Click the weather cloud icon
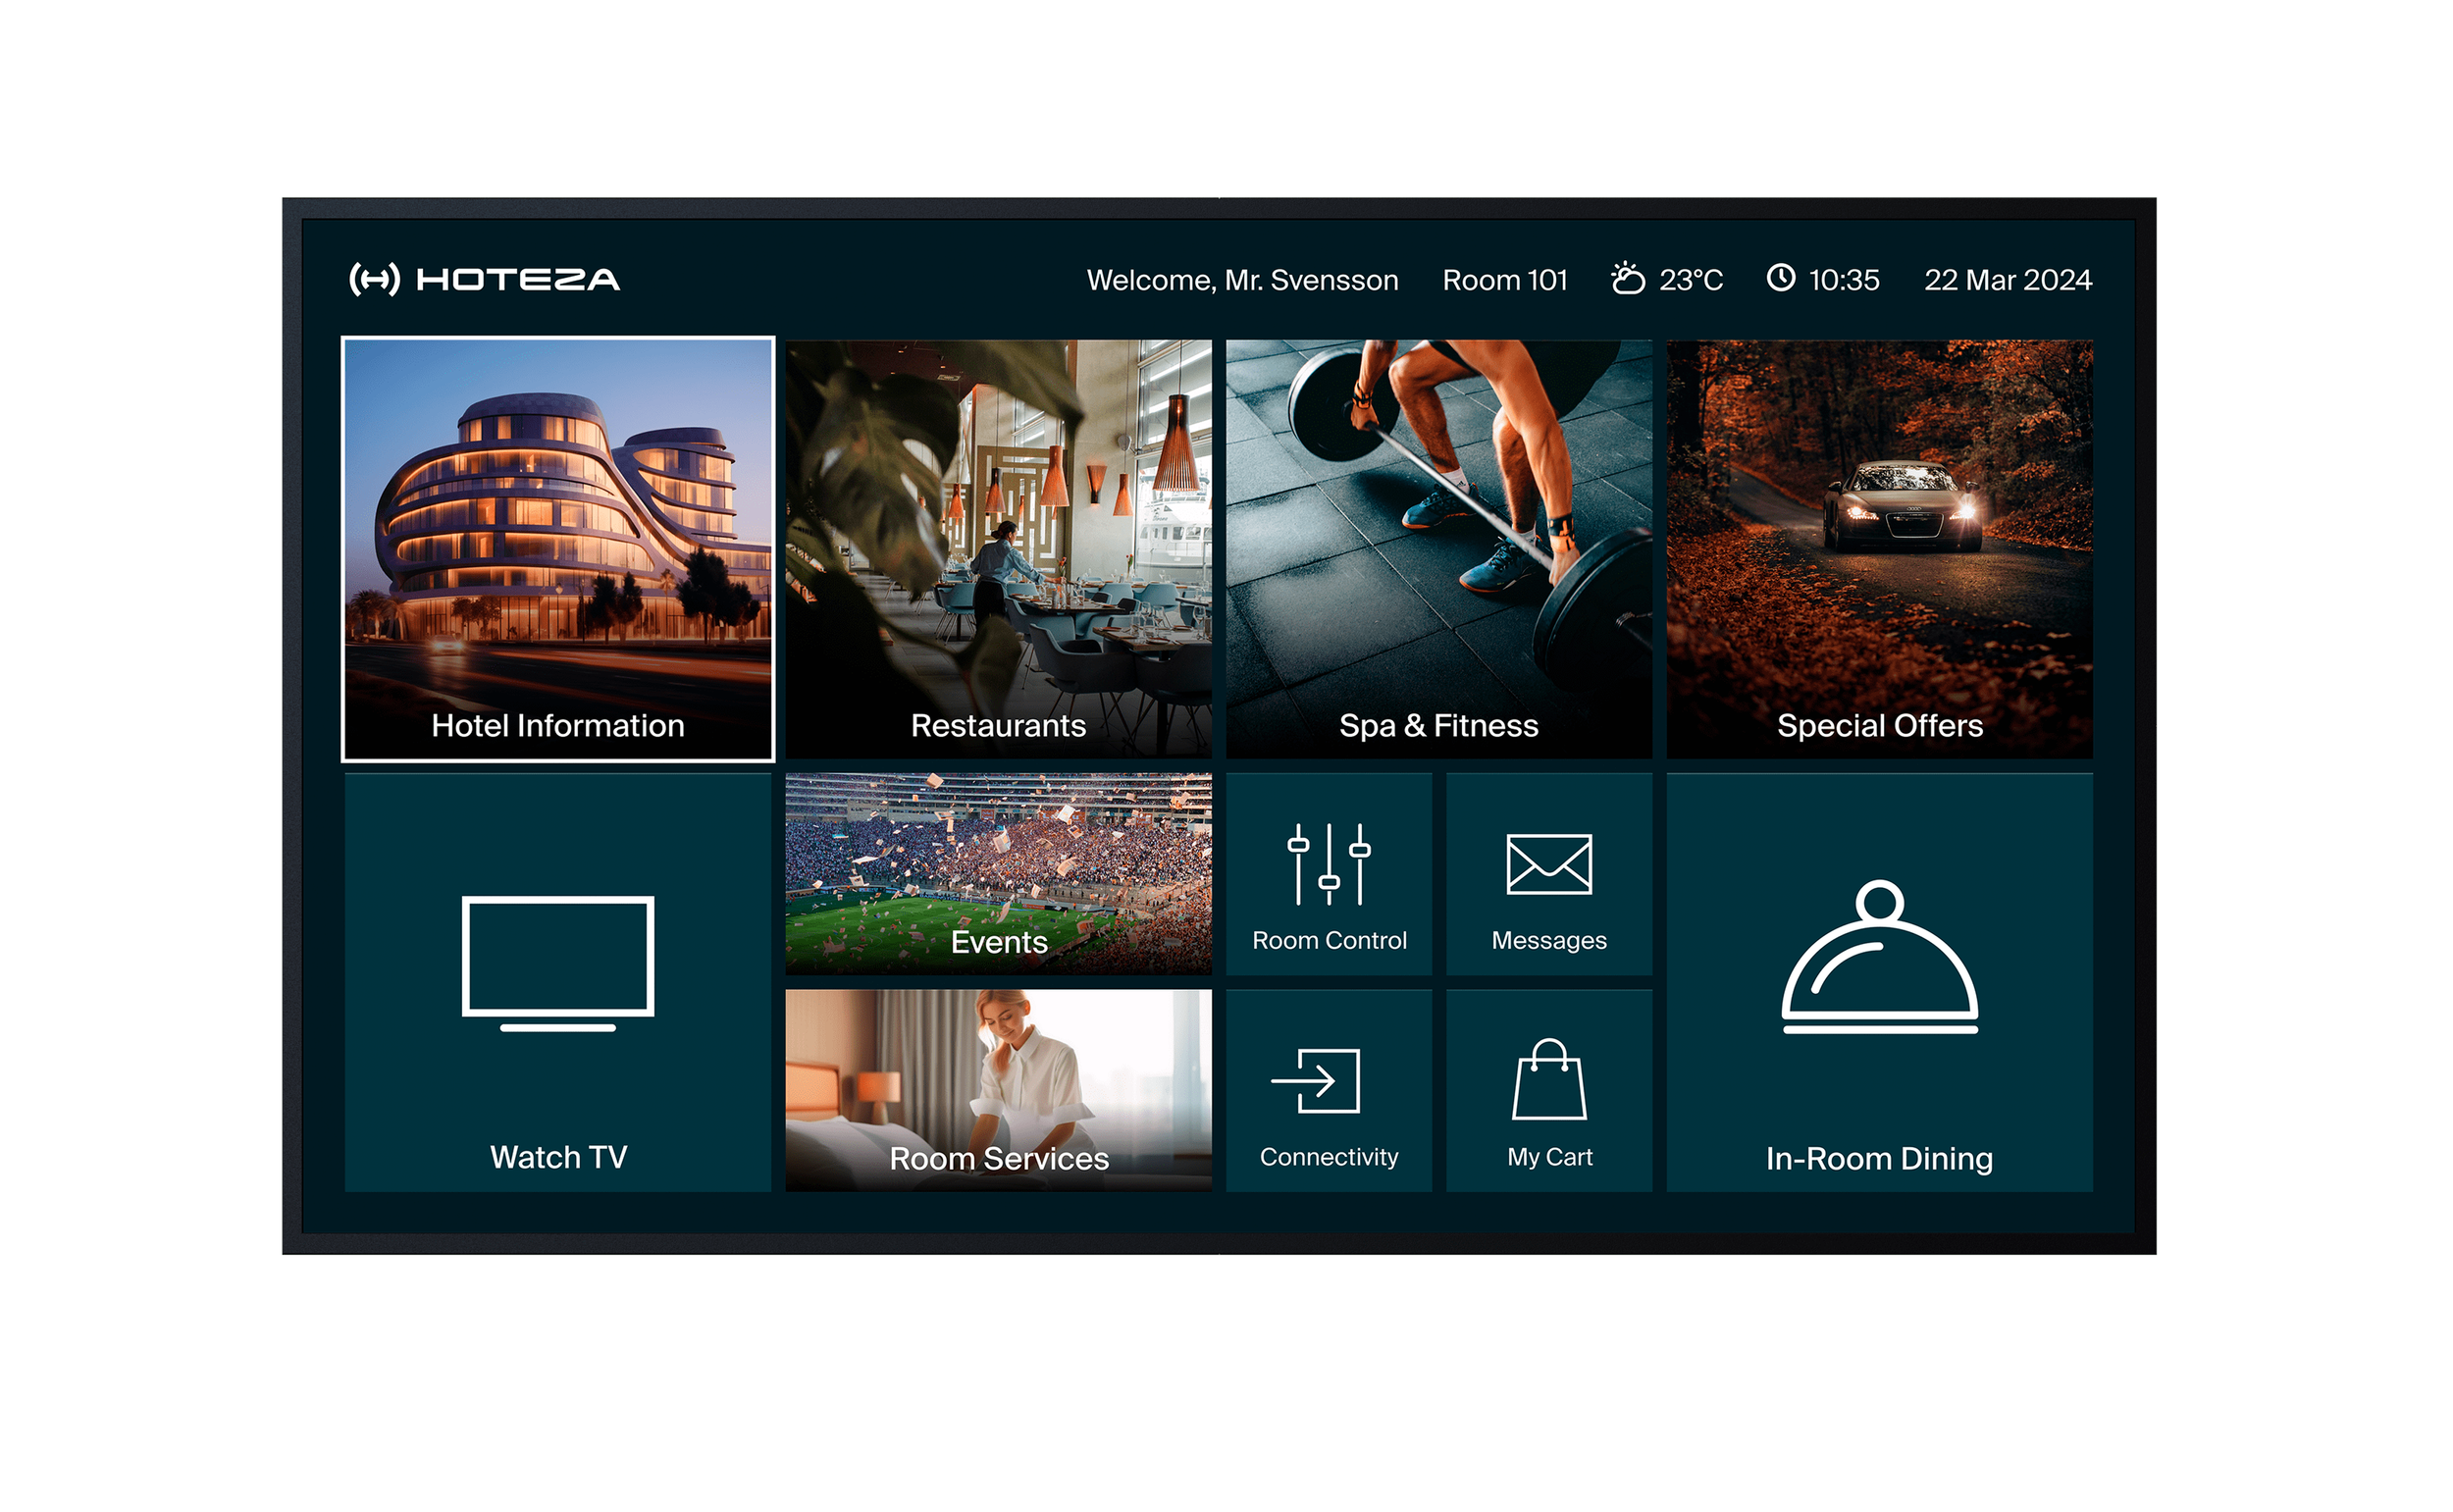This screenshot has width=2453, height=1512. point(1628,278)
